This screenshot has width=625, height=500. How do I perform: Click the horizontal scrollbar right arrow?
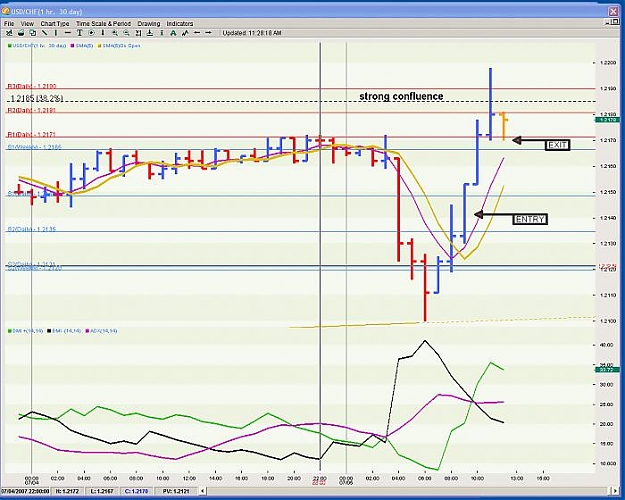pyautogui.click(x=614, y=491)
